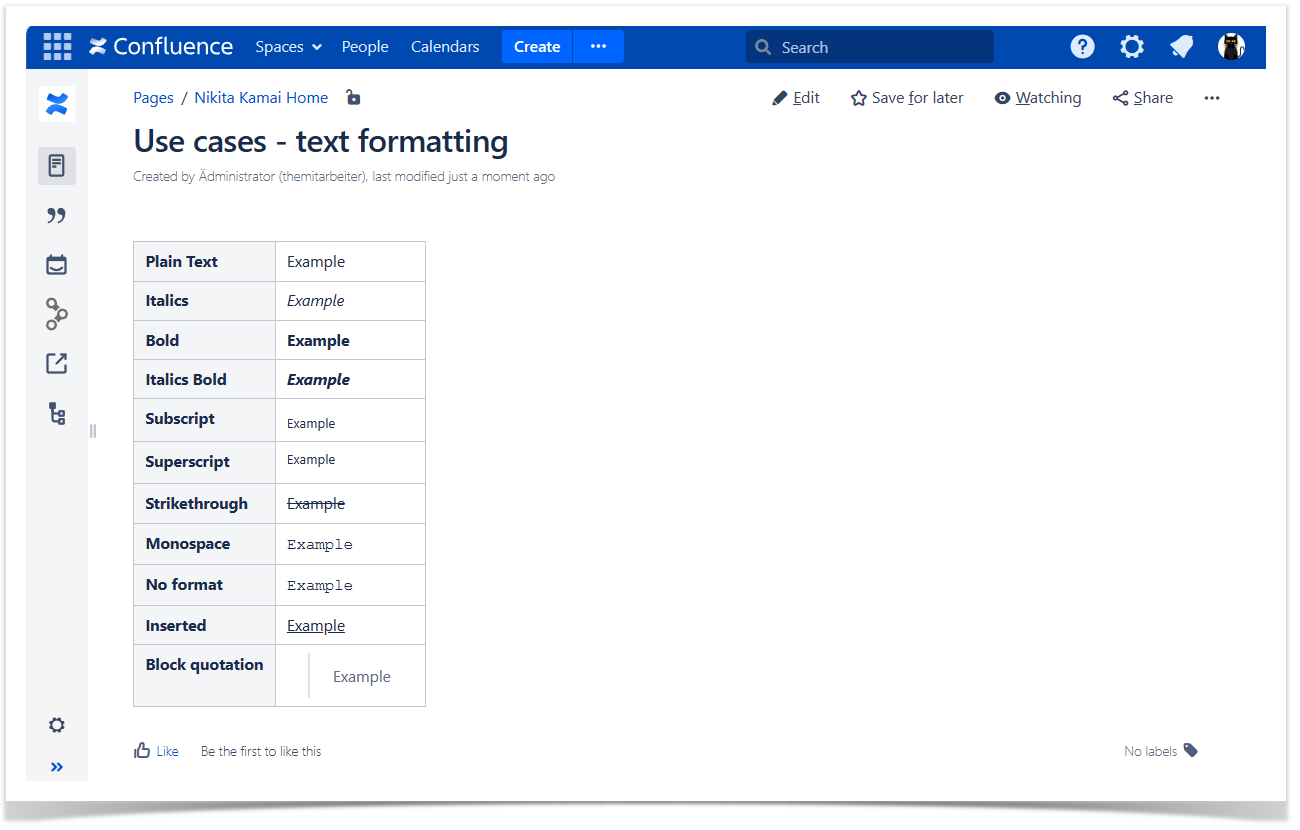Open the People menu item
Viewport: 1300px width, 830px height.
pyautogui.click(x=365, y=47)
